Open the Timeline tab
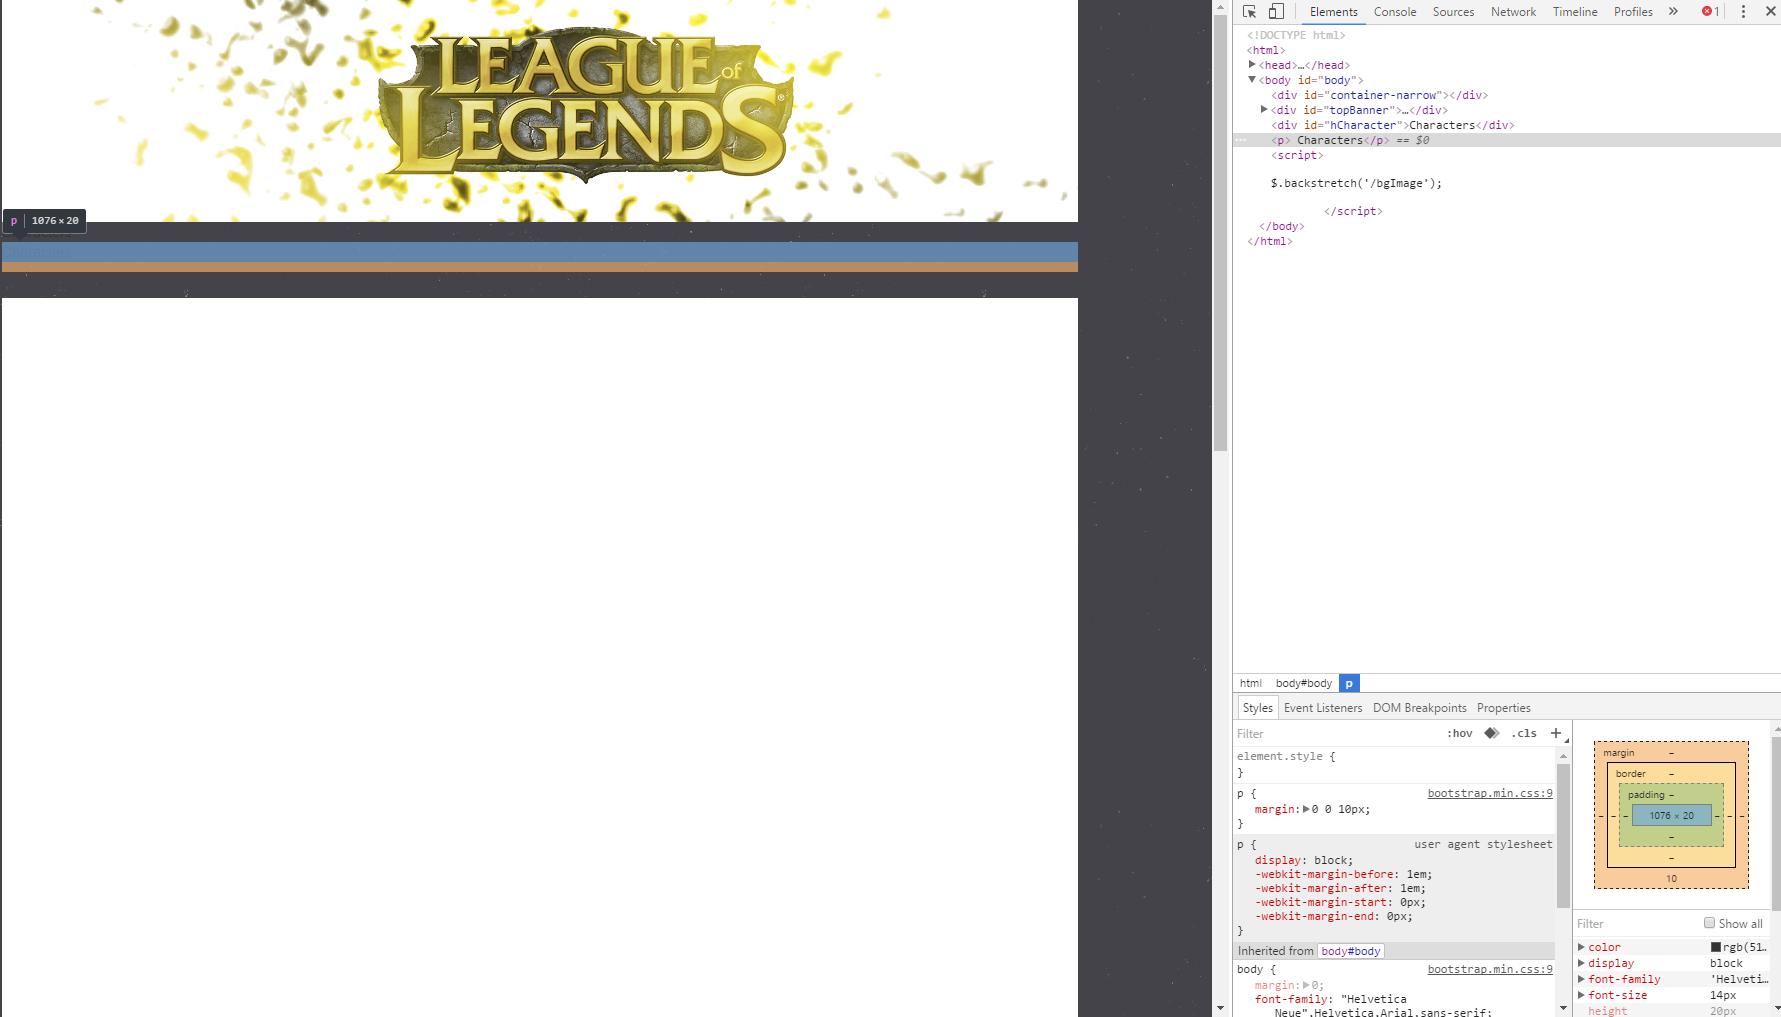 point(1575,12)
